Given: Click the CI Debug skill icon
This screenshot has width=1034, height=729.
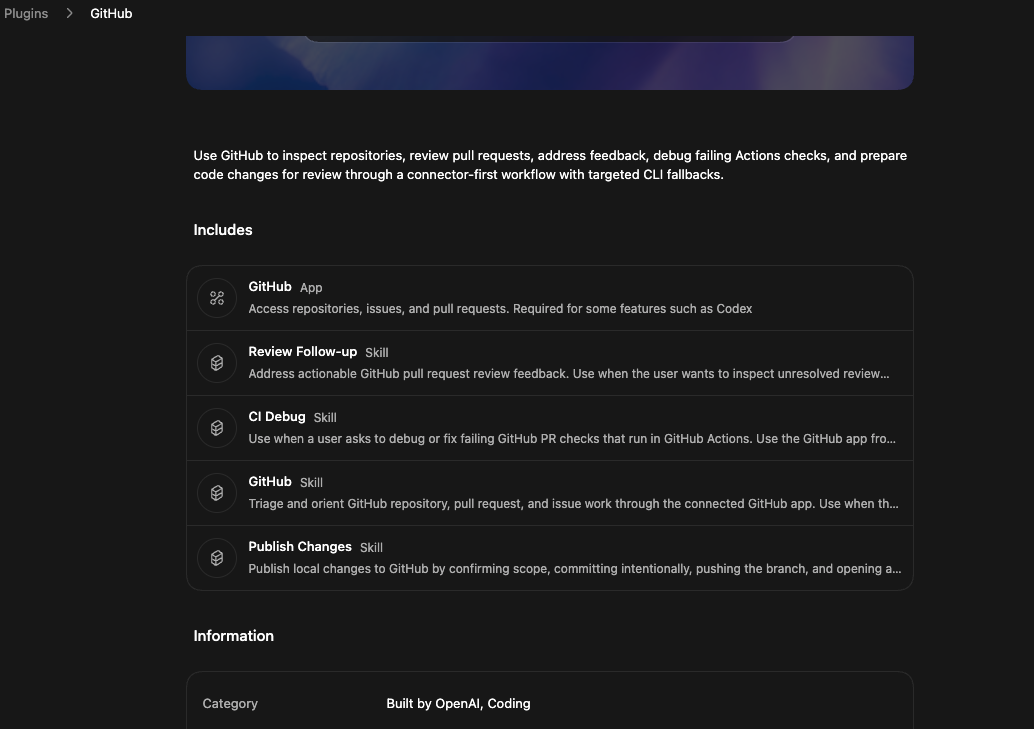Looking at the screenshot, I should [217, 428].
